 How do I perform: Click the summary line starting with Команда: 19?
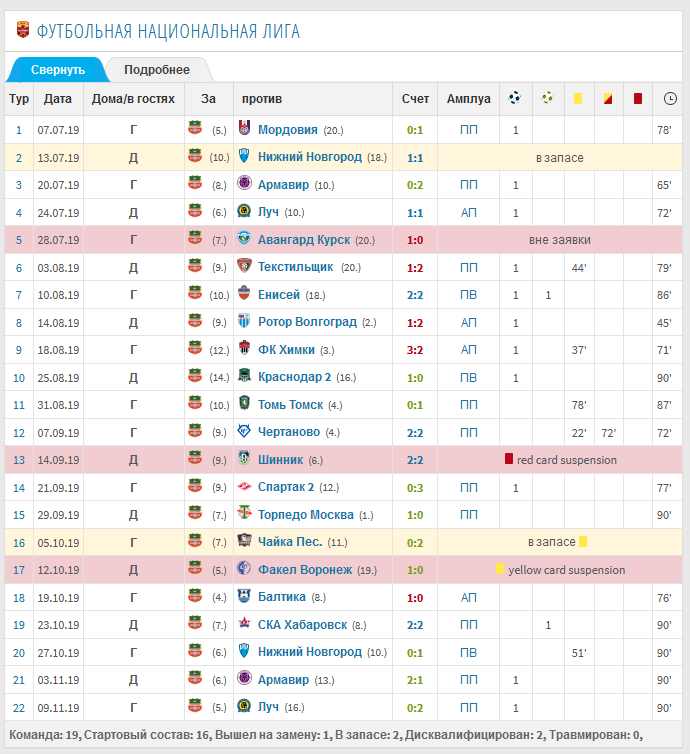point(326,735)
